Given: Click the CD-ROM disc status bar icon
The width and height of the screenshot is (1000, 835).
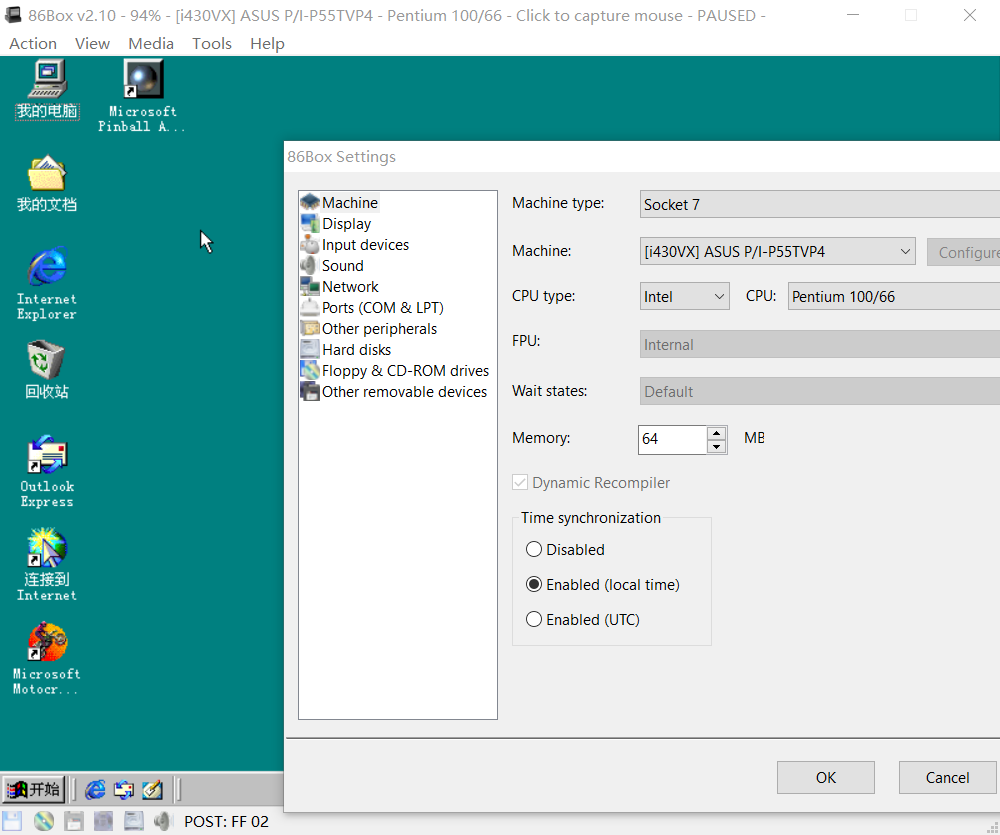Looking at the screenshot, I should 43,821.
